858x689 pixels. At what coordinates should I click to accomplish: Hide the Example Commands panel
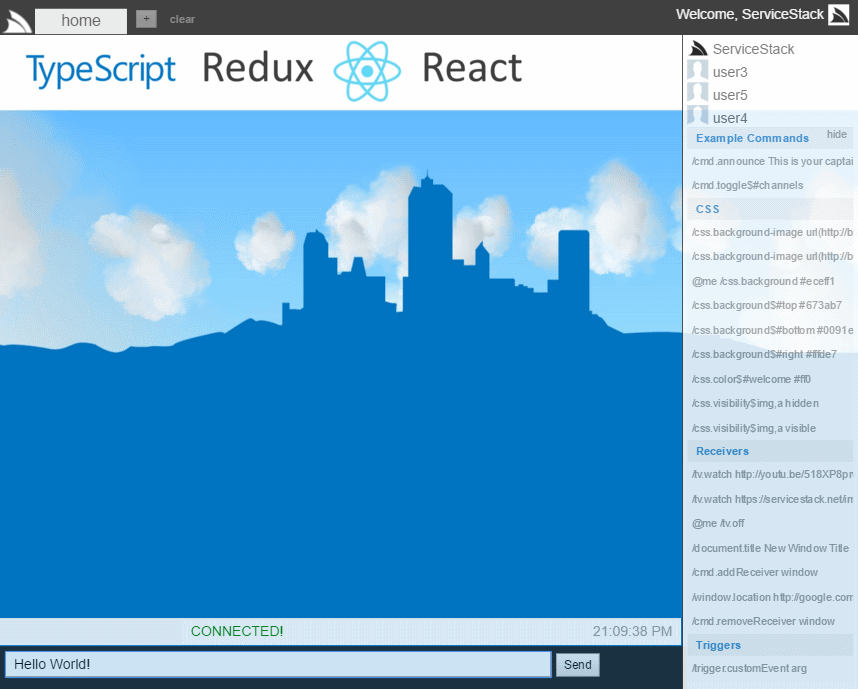coord(837,134)
